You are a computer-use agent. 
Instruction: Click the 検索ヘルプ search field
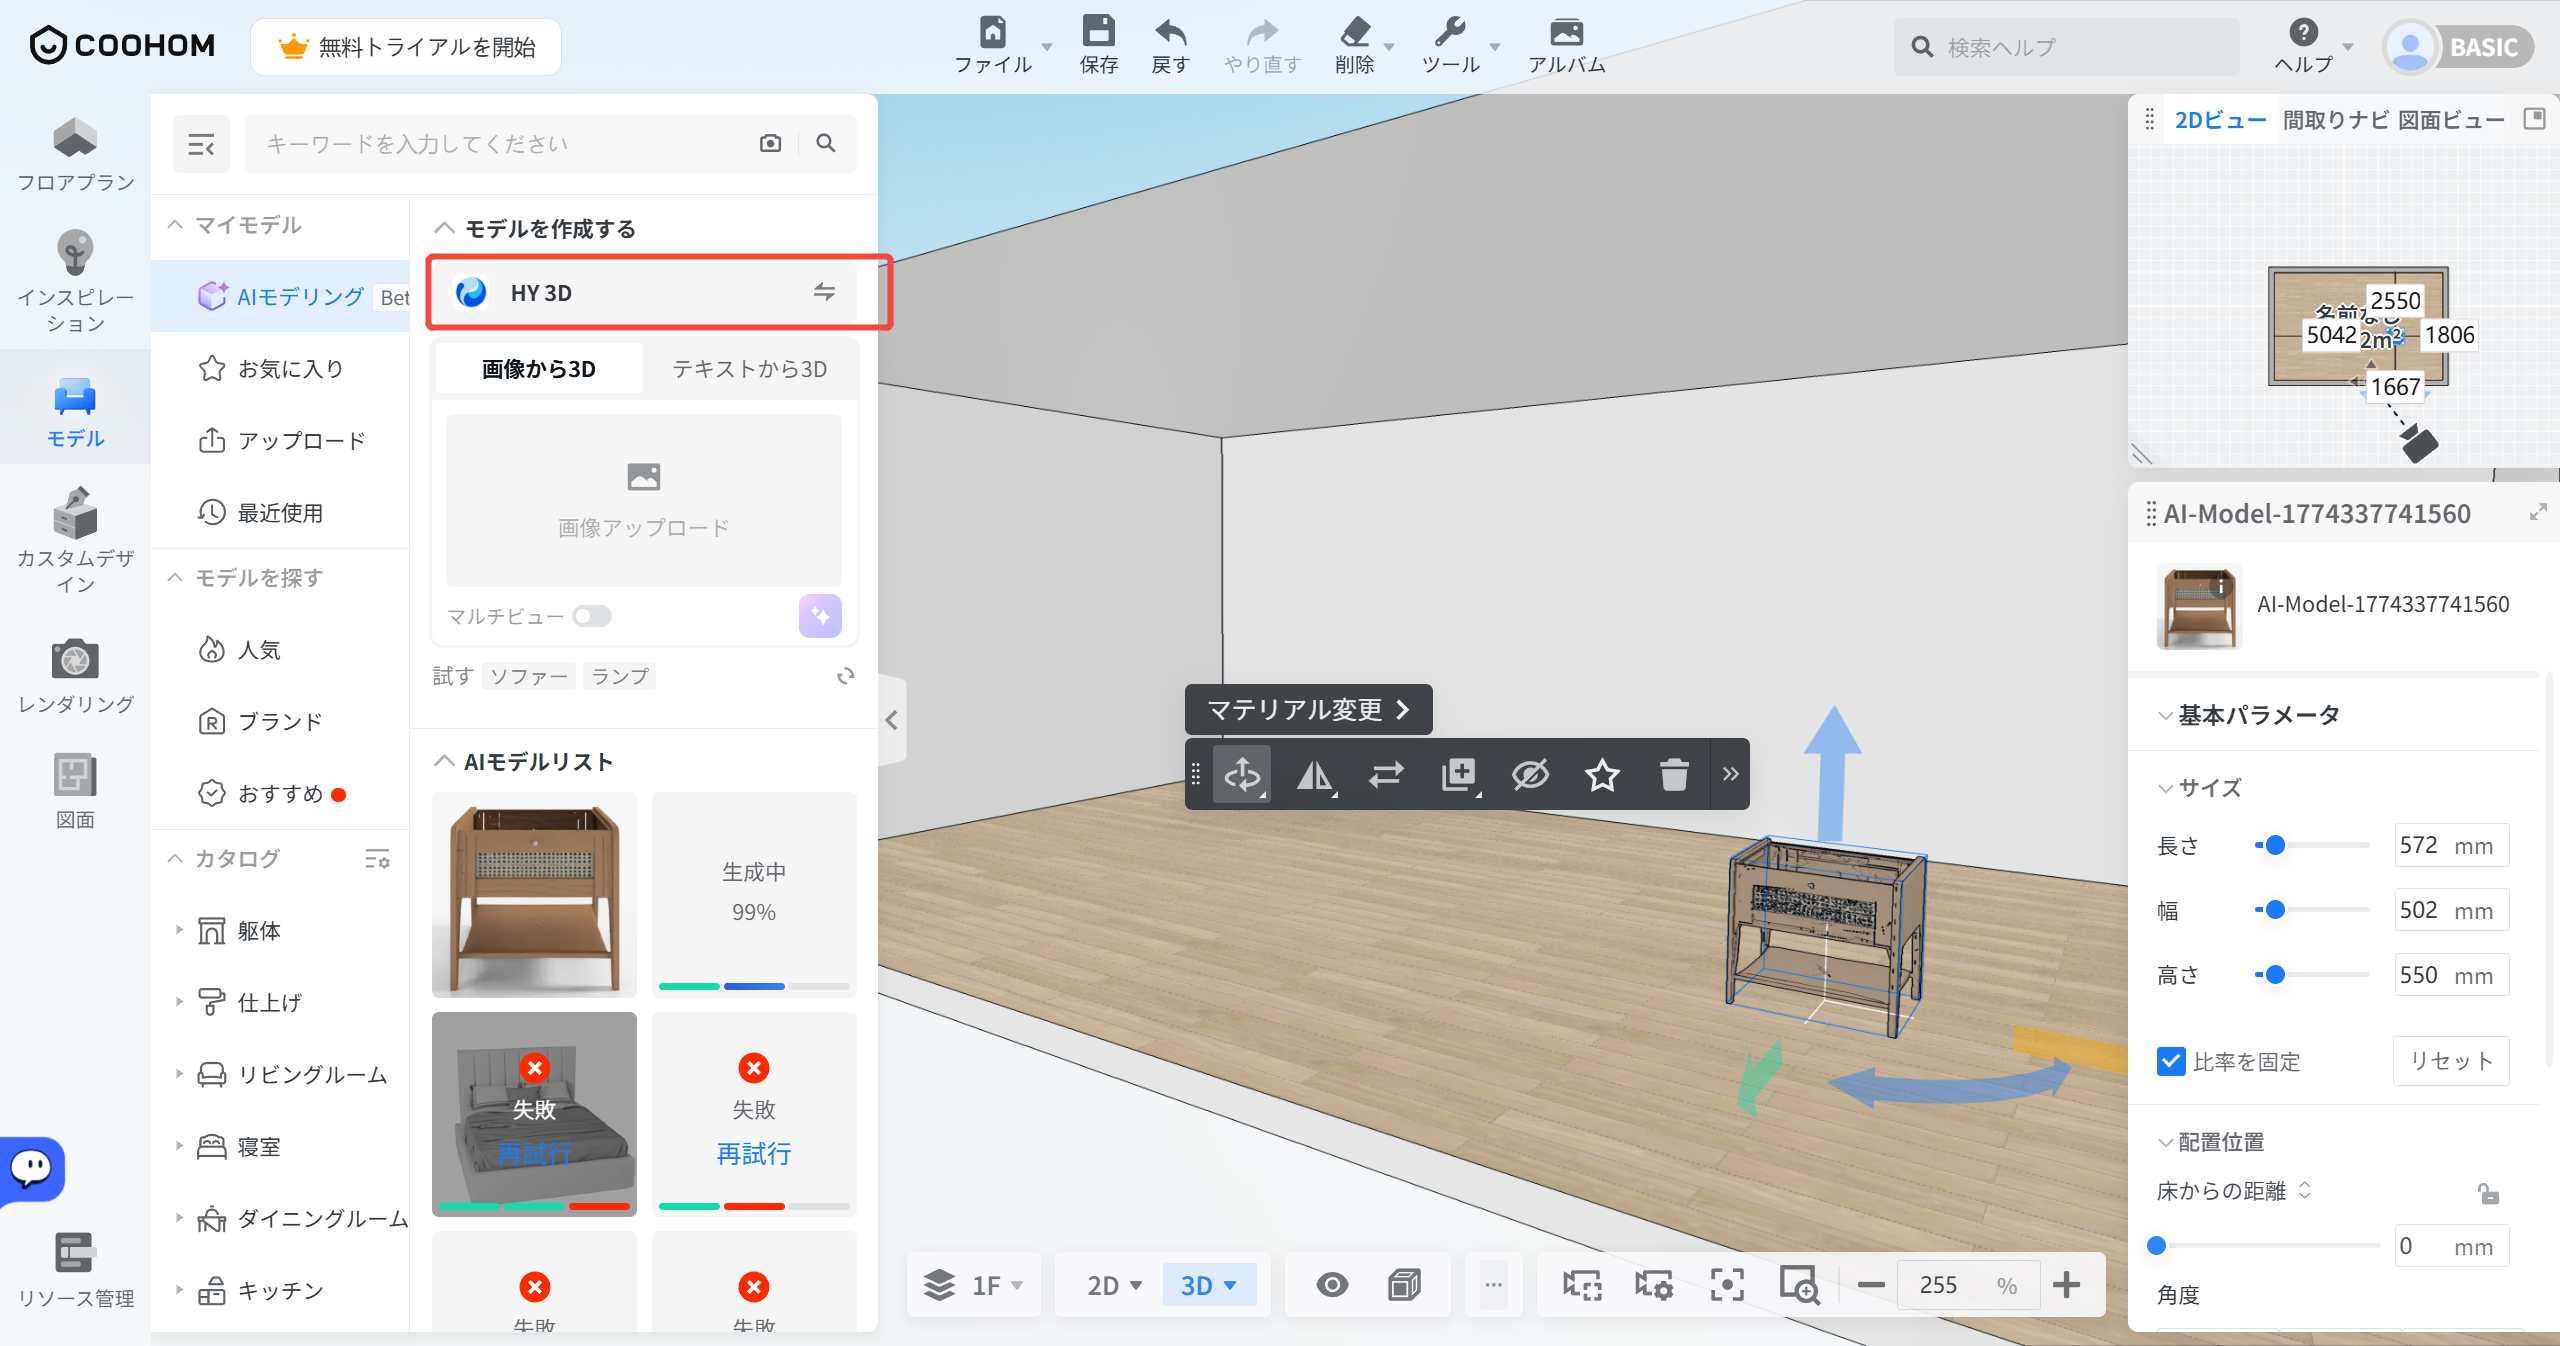[x=2066, y=47]
